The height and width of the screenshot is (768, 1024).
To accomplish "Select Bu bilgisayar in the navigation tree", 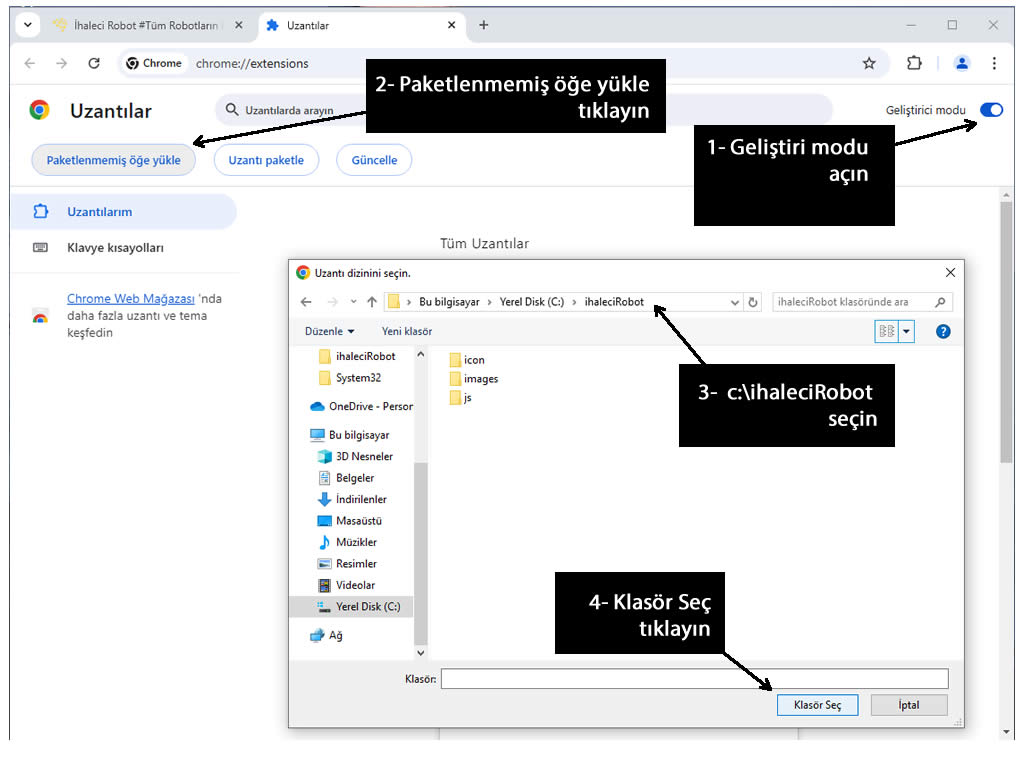I will (350, 435).
